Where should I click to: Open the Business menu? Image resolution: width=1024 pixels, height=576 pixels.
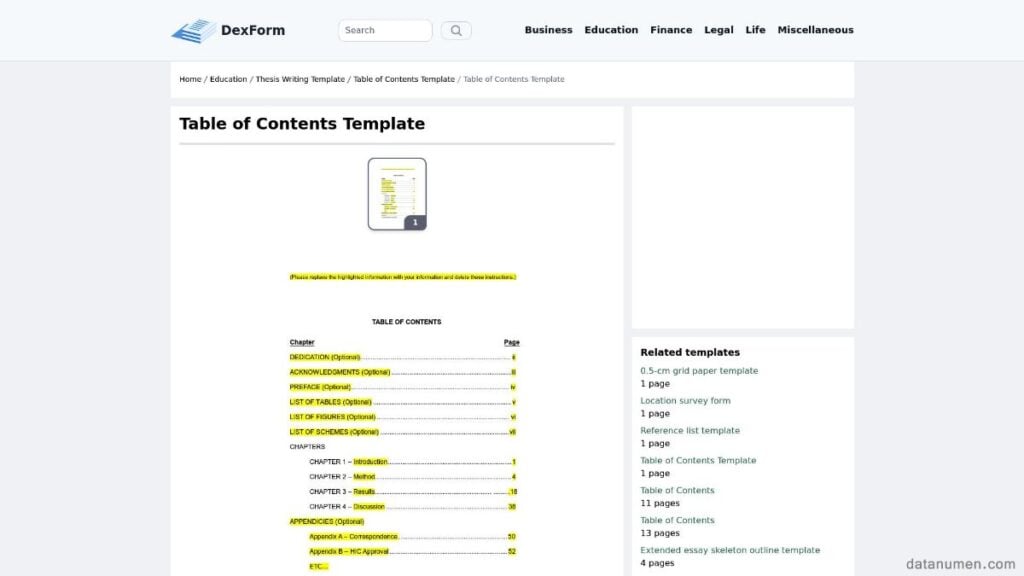click(x=548, y=30)
